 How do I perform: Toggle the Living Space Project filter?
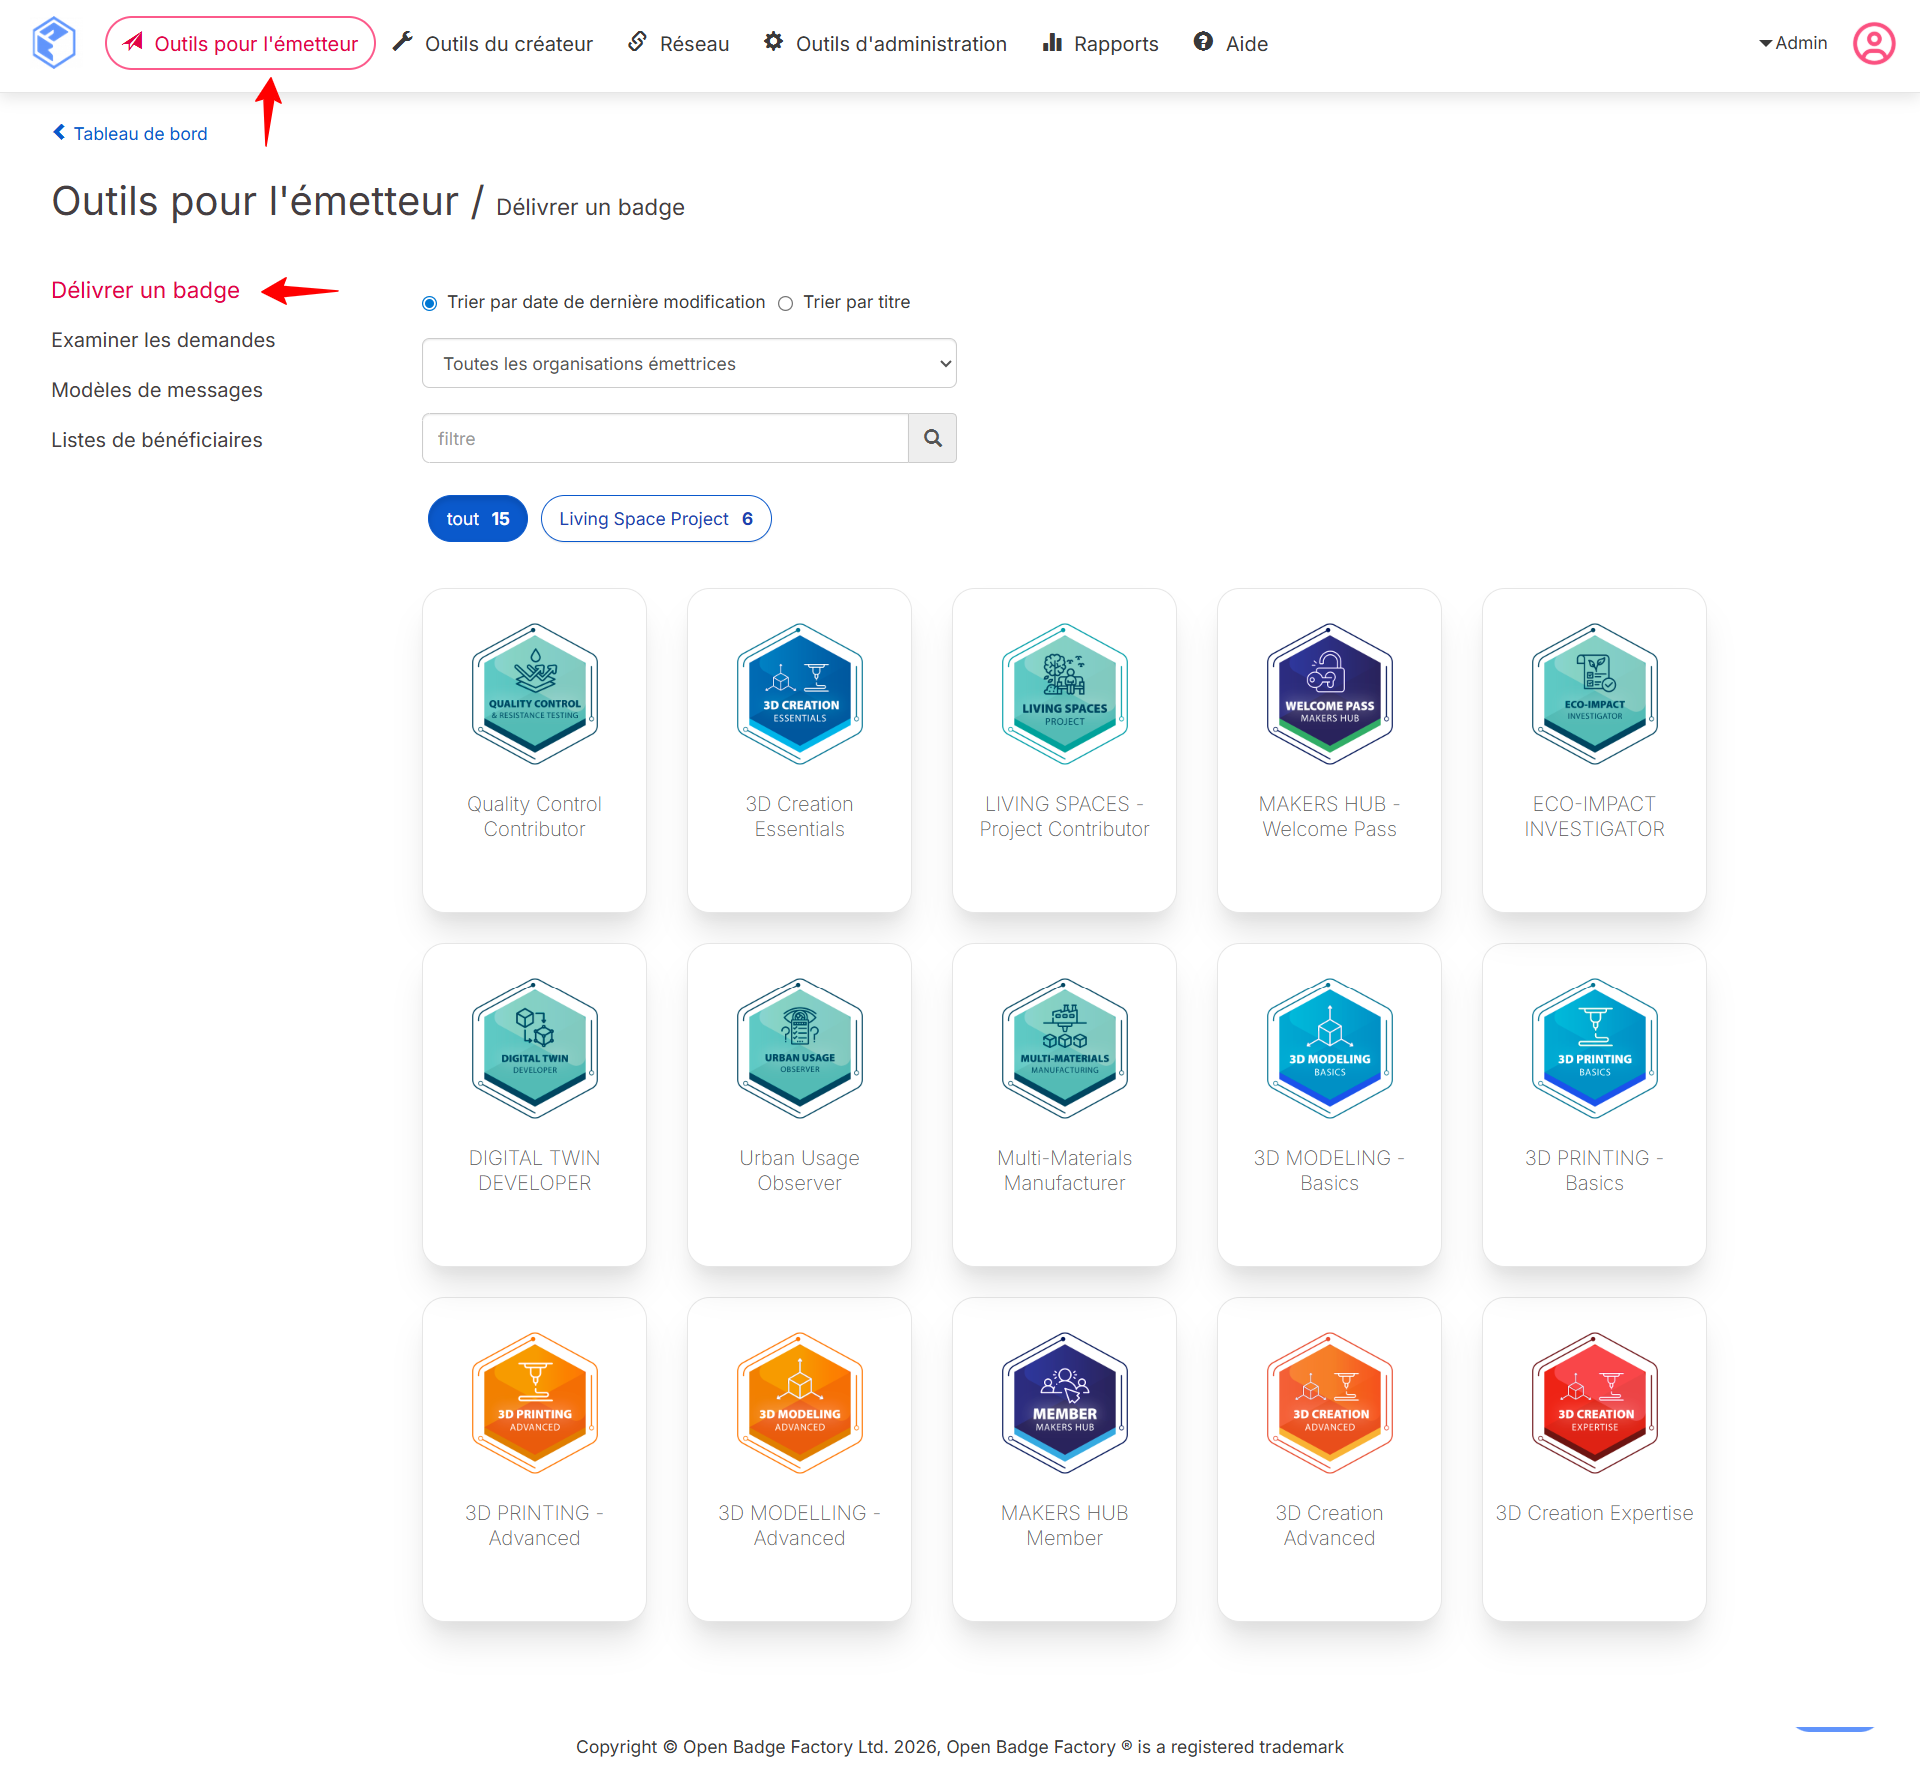[656, 519]
